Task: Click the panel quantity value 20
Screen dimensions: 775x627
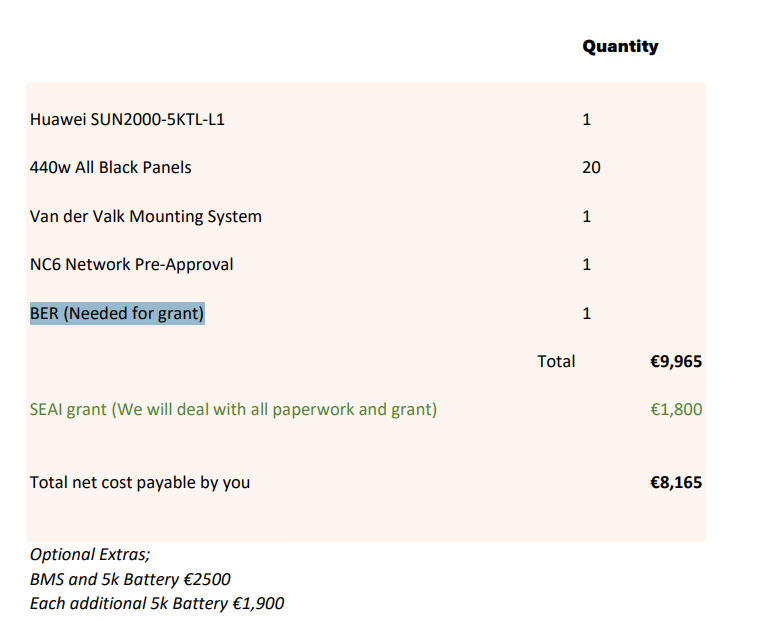Action: [591, 167]
